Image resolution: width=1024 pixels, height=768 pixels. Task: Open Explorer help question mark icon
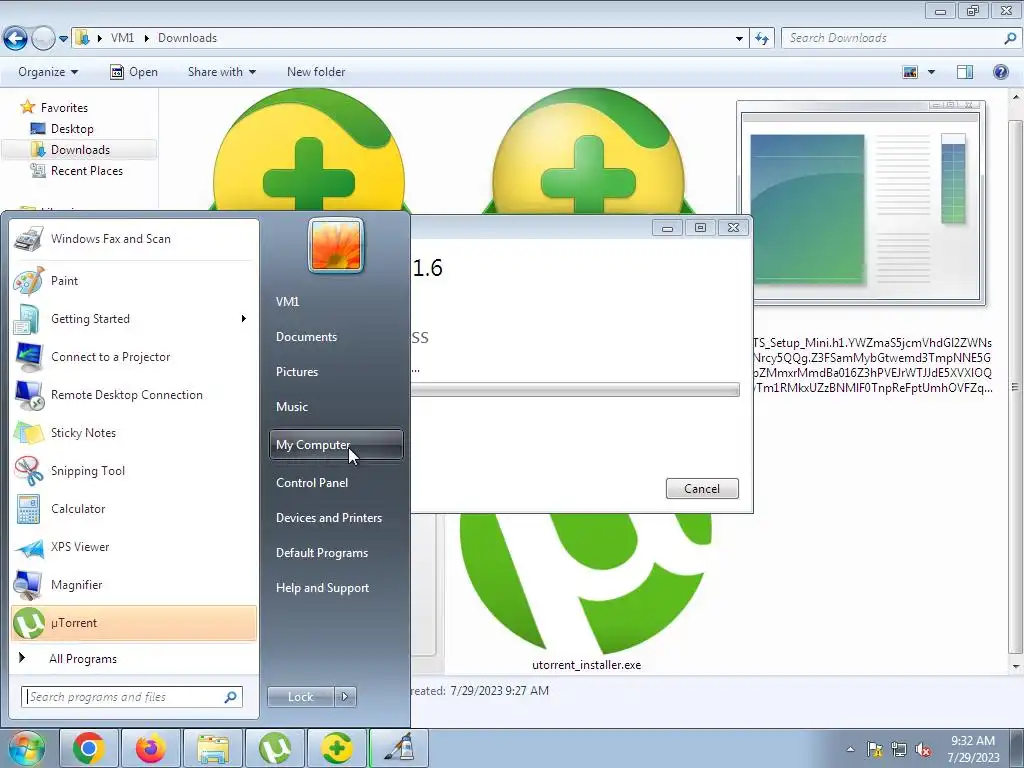[1000, 72]
